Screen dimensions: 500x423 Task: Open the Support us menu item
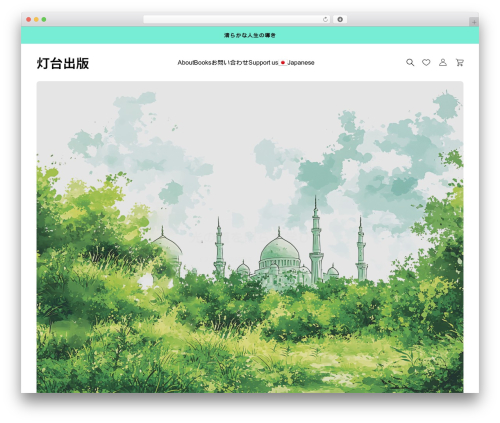[263, 63]
